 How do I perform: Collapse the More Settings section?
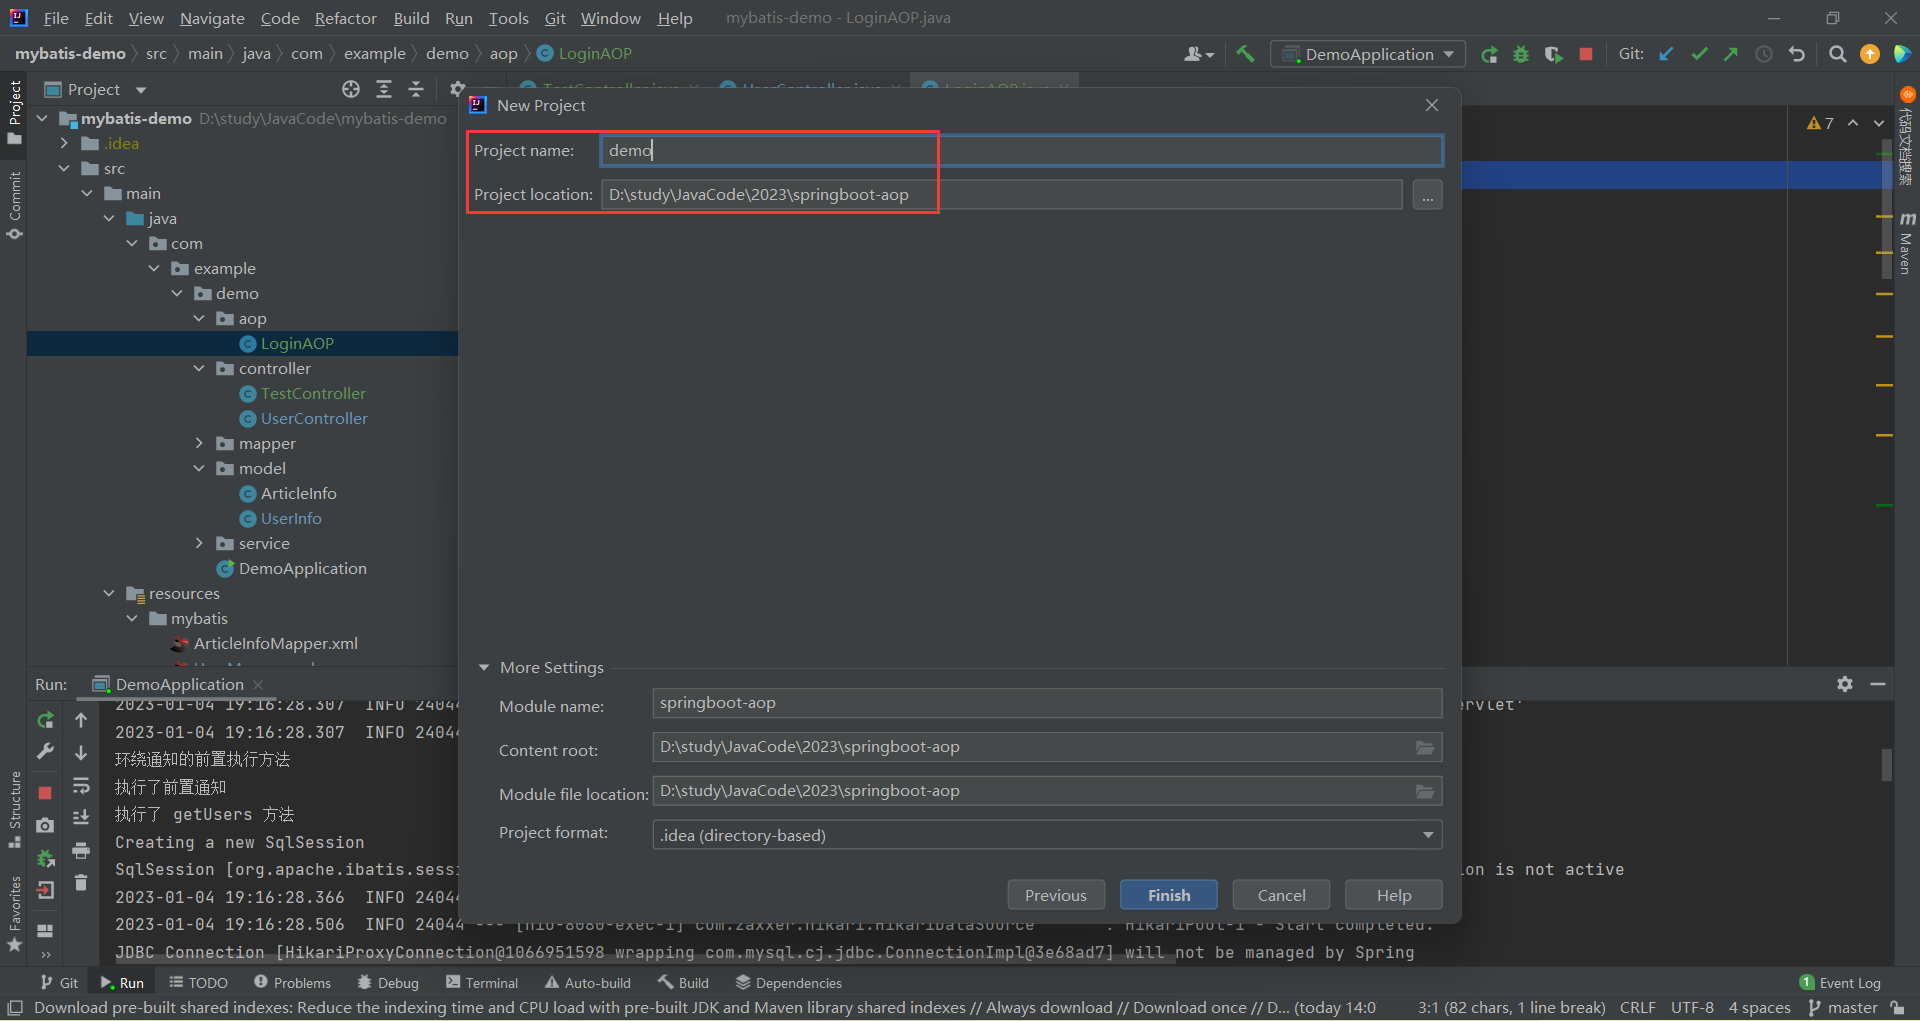point(484,667)
